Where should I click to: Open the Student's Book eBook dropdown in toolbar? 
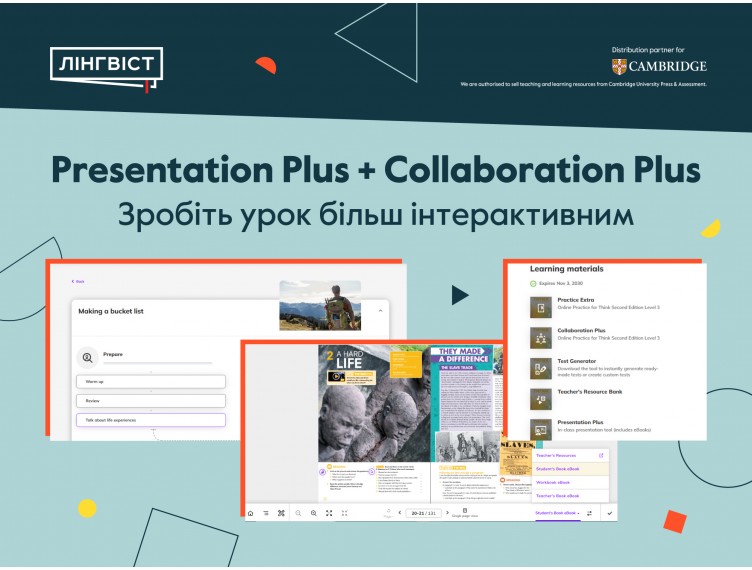coord(557,513)
